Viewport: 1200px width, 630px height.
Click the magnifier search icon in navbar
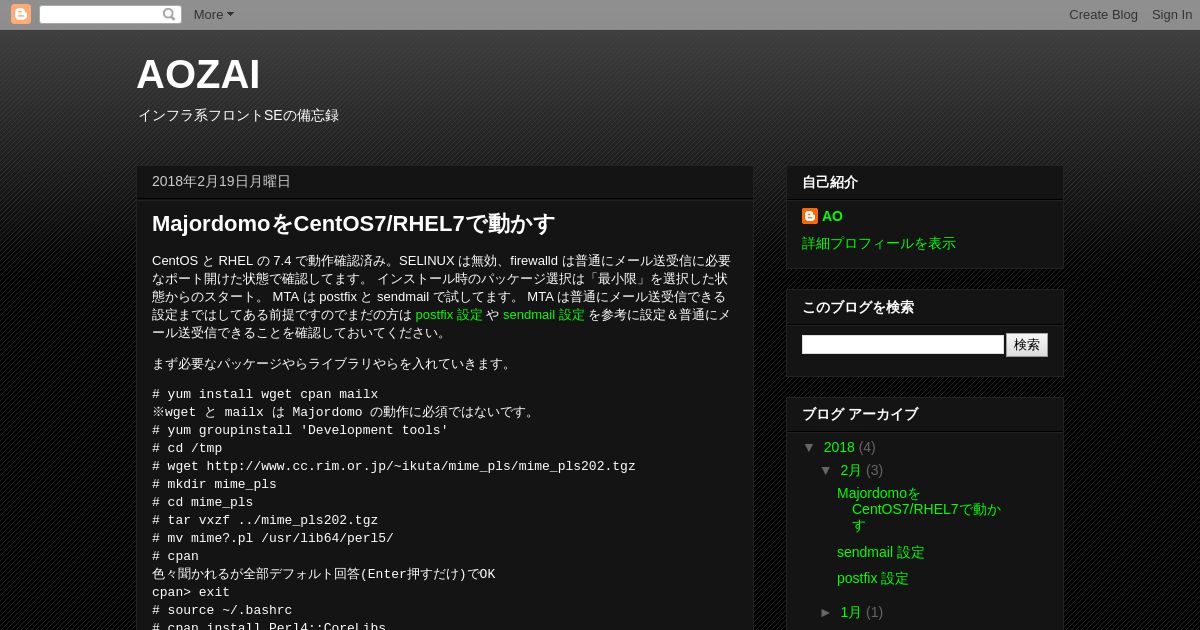(169, 14)
